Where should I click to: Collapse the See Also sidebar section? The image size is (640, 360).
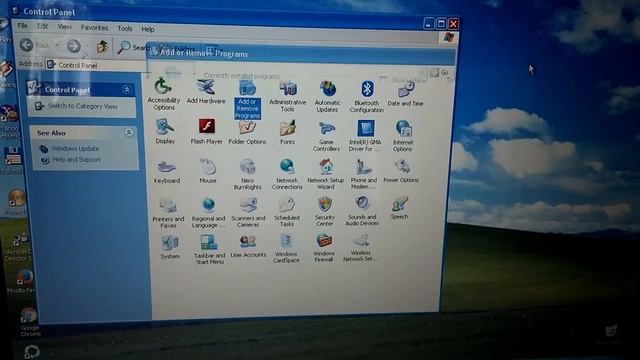129,132
